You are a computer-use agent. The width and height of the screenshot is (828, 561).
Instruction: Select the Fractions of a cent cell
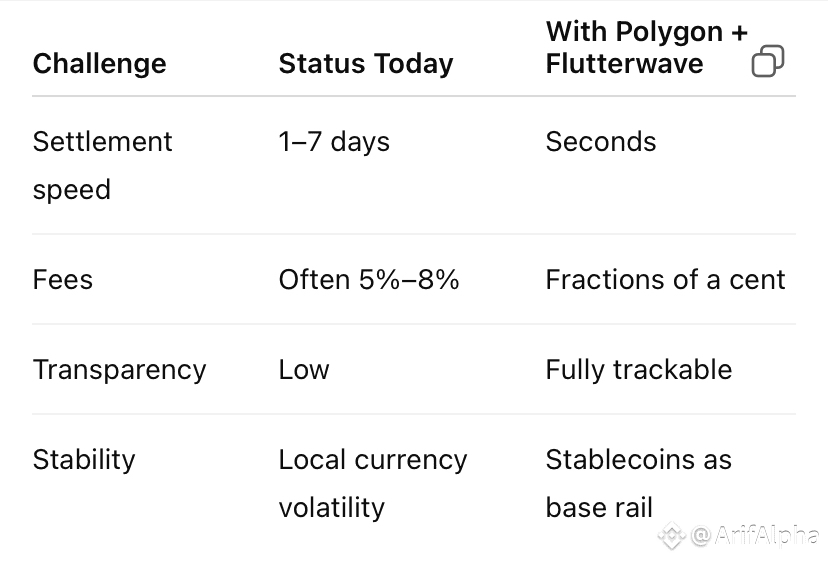(x=665, y=279)
